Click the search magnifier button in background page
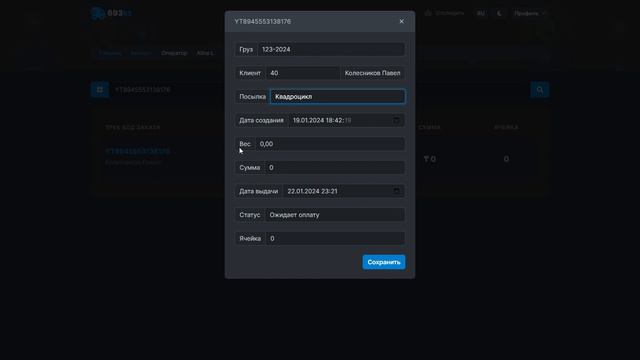This screenshot has height=360, width=640. click(540, 90)
